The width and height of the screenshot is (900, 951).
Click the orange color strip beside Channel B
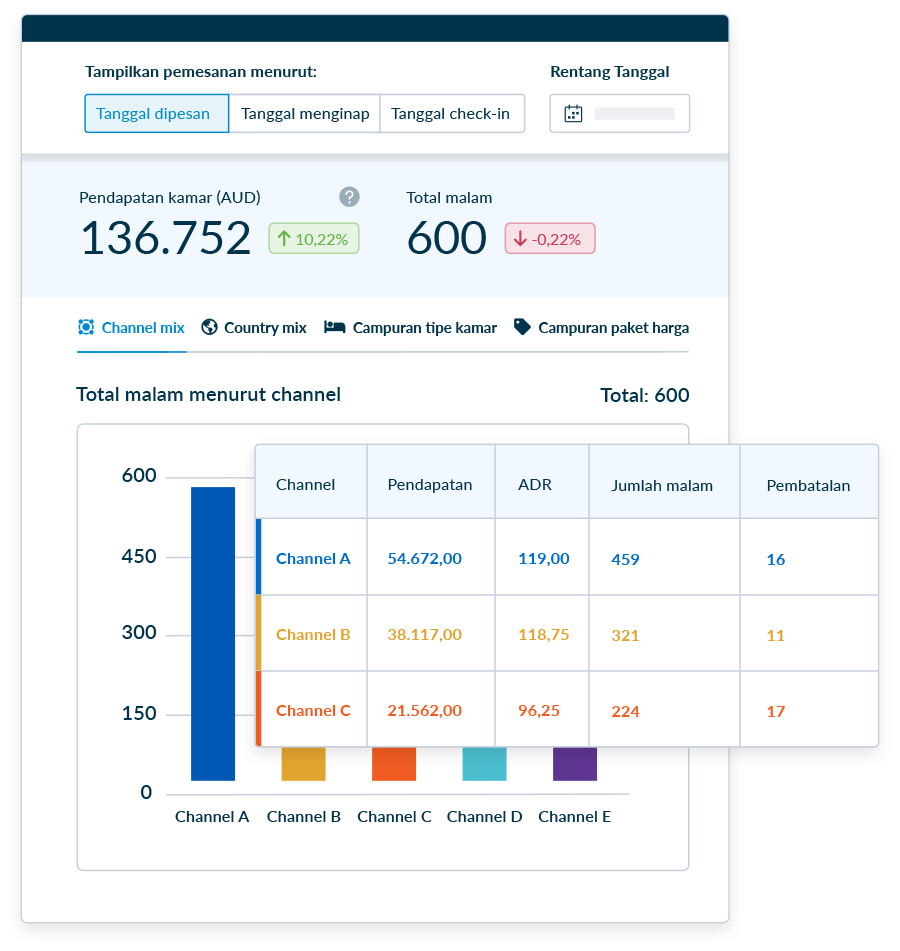tap(259, 634)
